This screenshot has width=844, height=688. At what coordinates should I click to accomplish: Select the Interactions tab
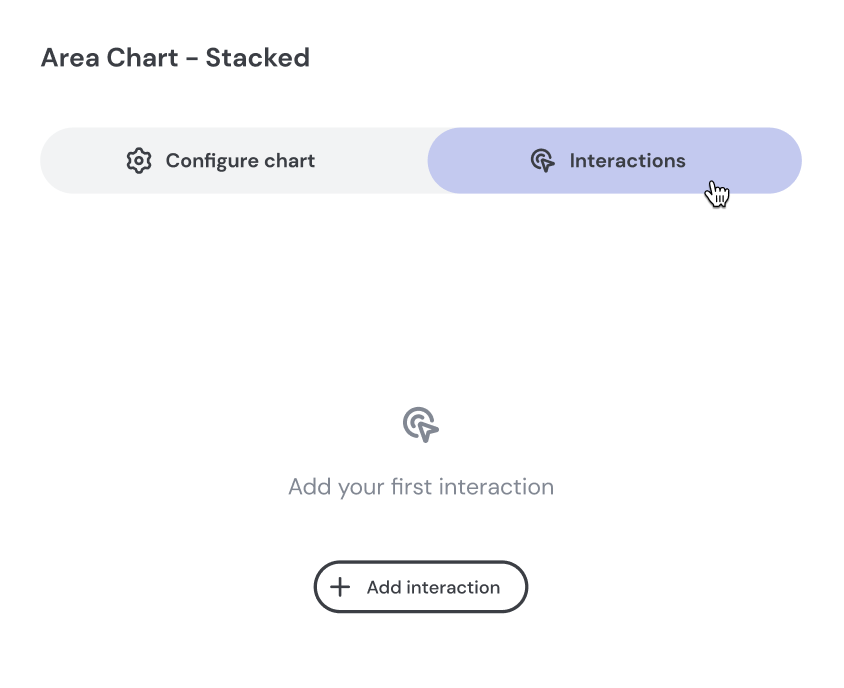(x=614, y=161)
